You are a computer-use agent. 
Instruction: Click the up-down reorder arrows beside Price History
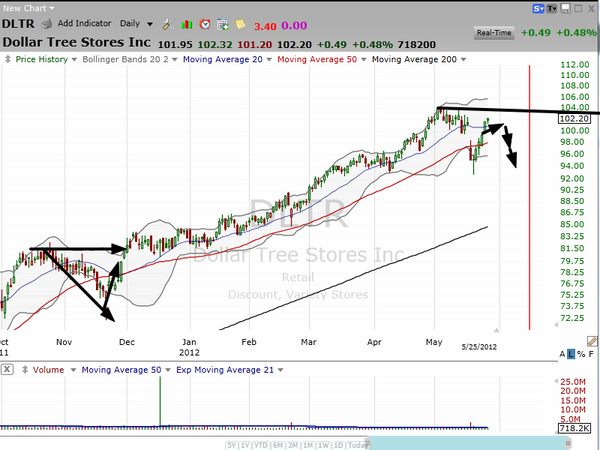tap(7, 59)
